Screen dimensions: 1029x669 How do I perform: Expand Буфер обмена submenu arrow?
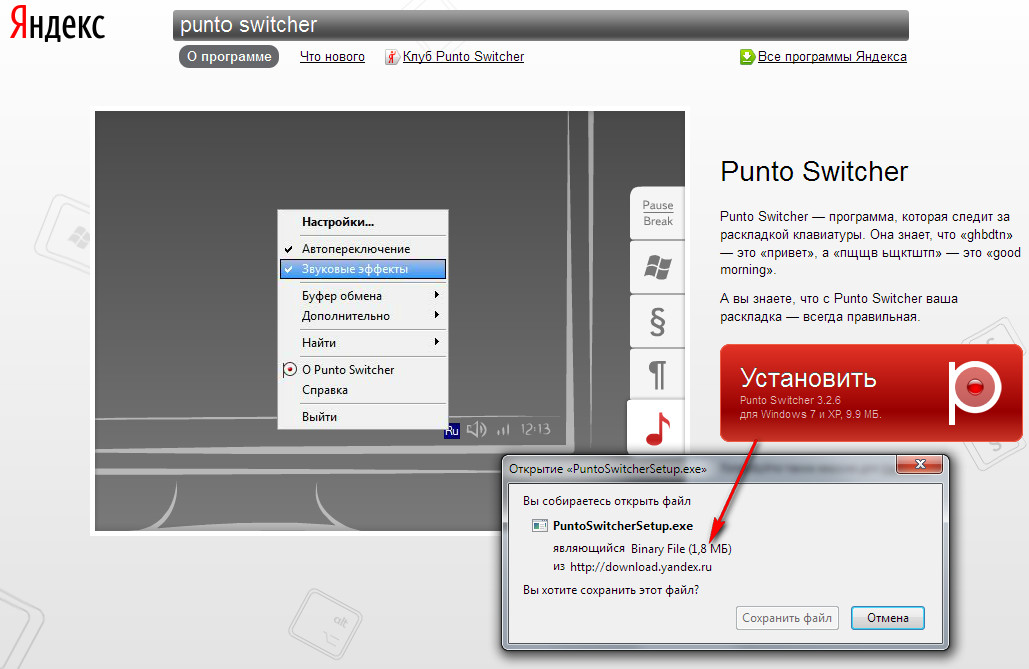(x=436, y=295)
